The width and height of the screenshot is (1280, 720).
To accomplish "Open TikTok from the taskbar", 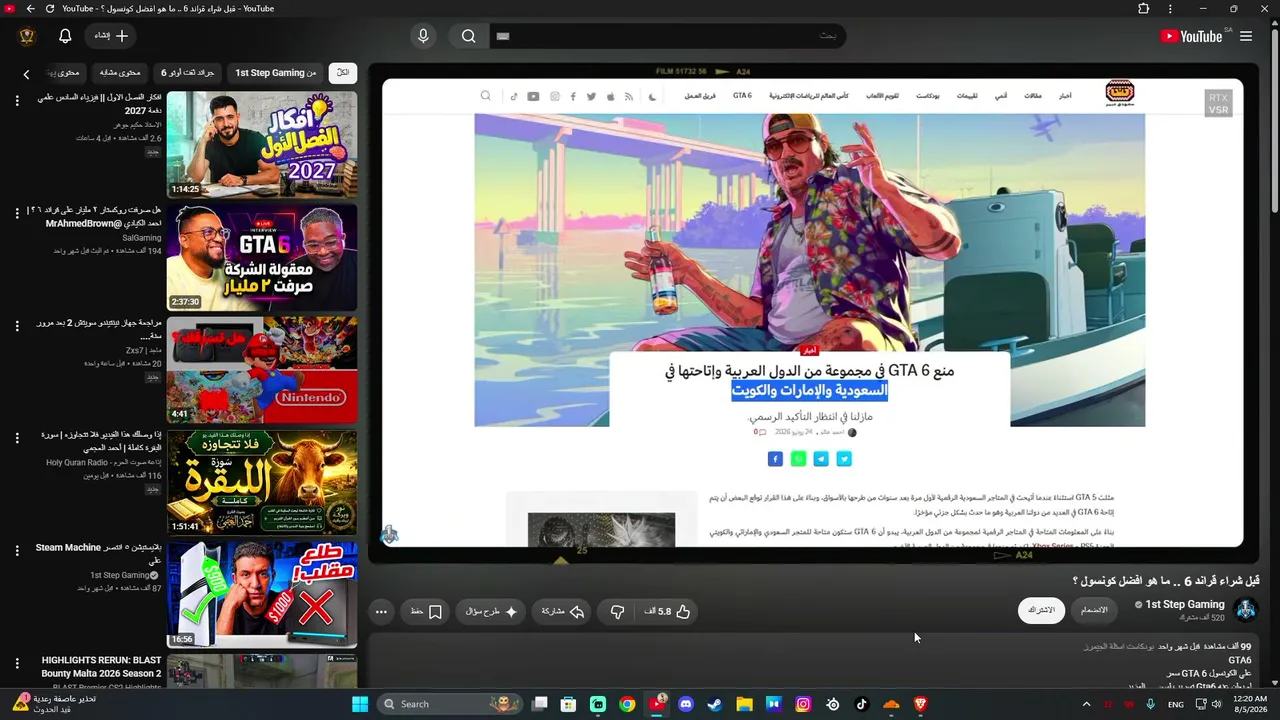I will click(862, 704).
